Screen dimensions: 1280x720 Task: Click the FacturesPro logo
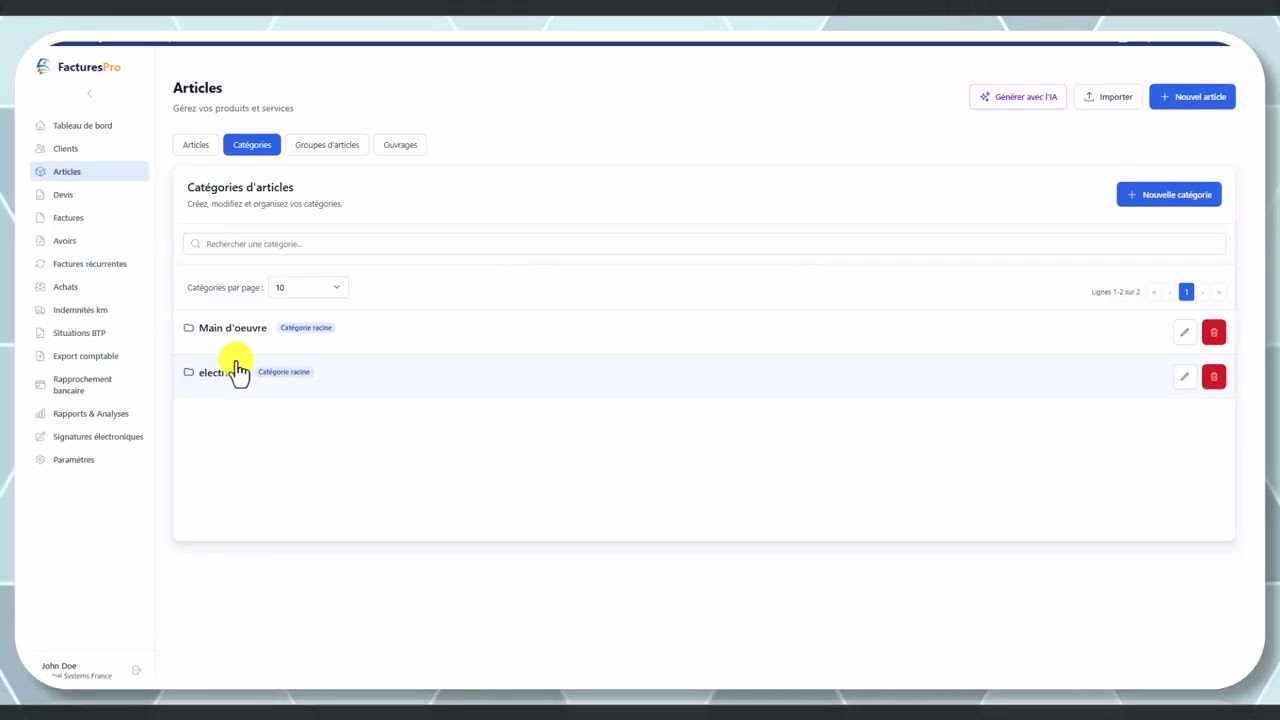78,67
